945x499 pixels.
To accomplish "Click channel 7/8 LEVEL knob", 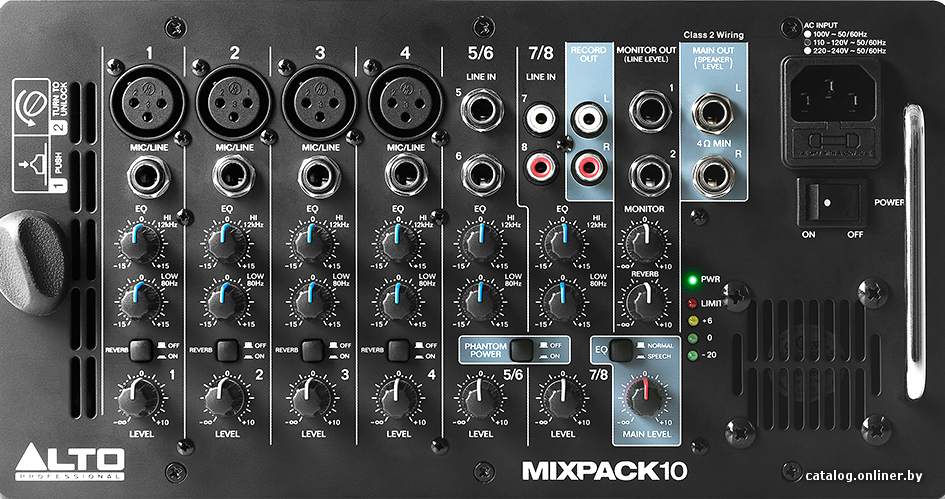I will [563, 398].
